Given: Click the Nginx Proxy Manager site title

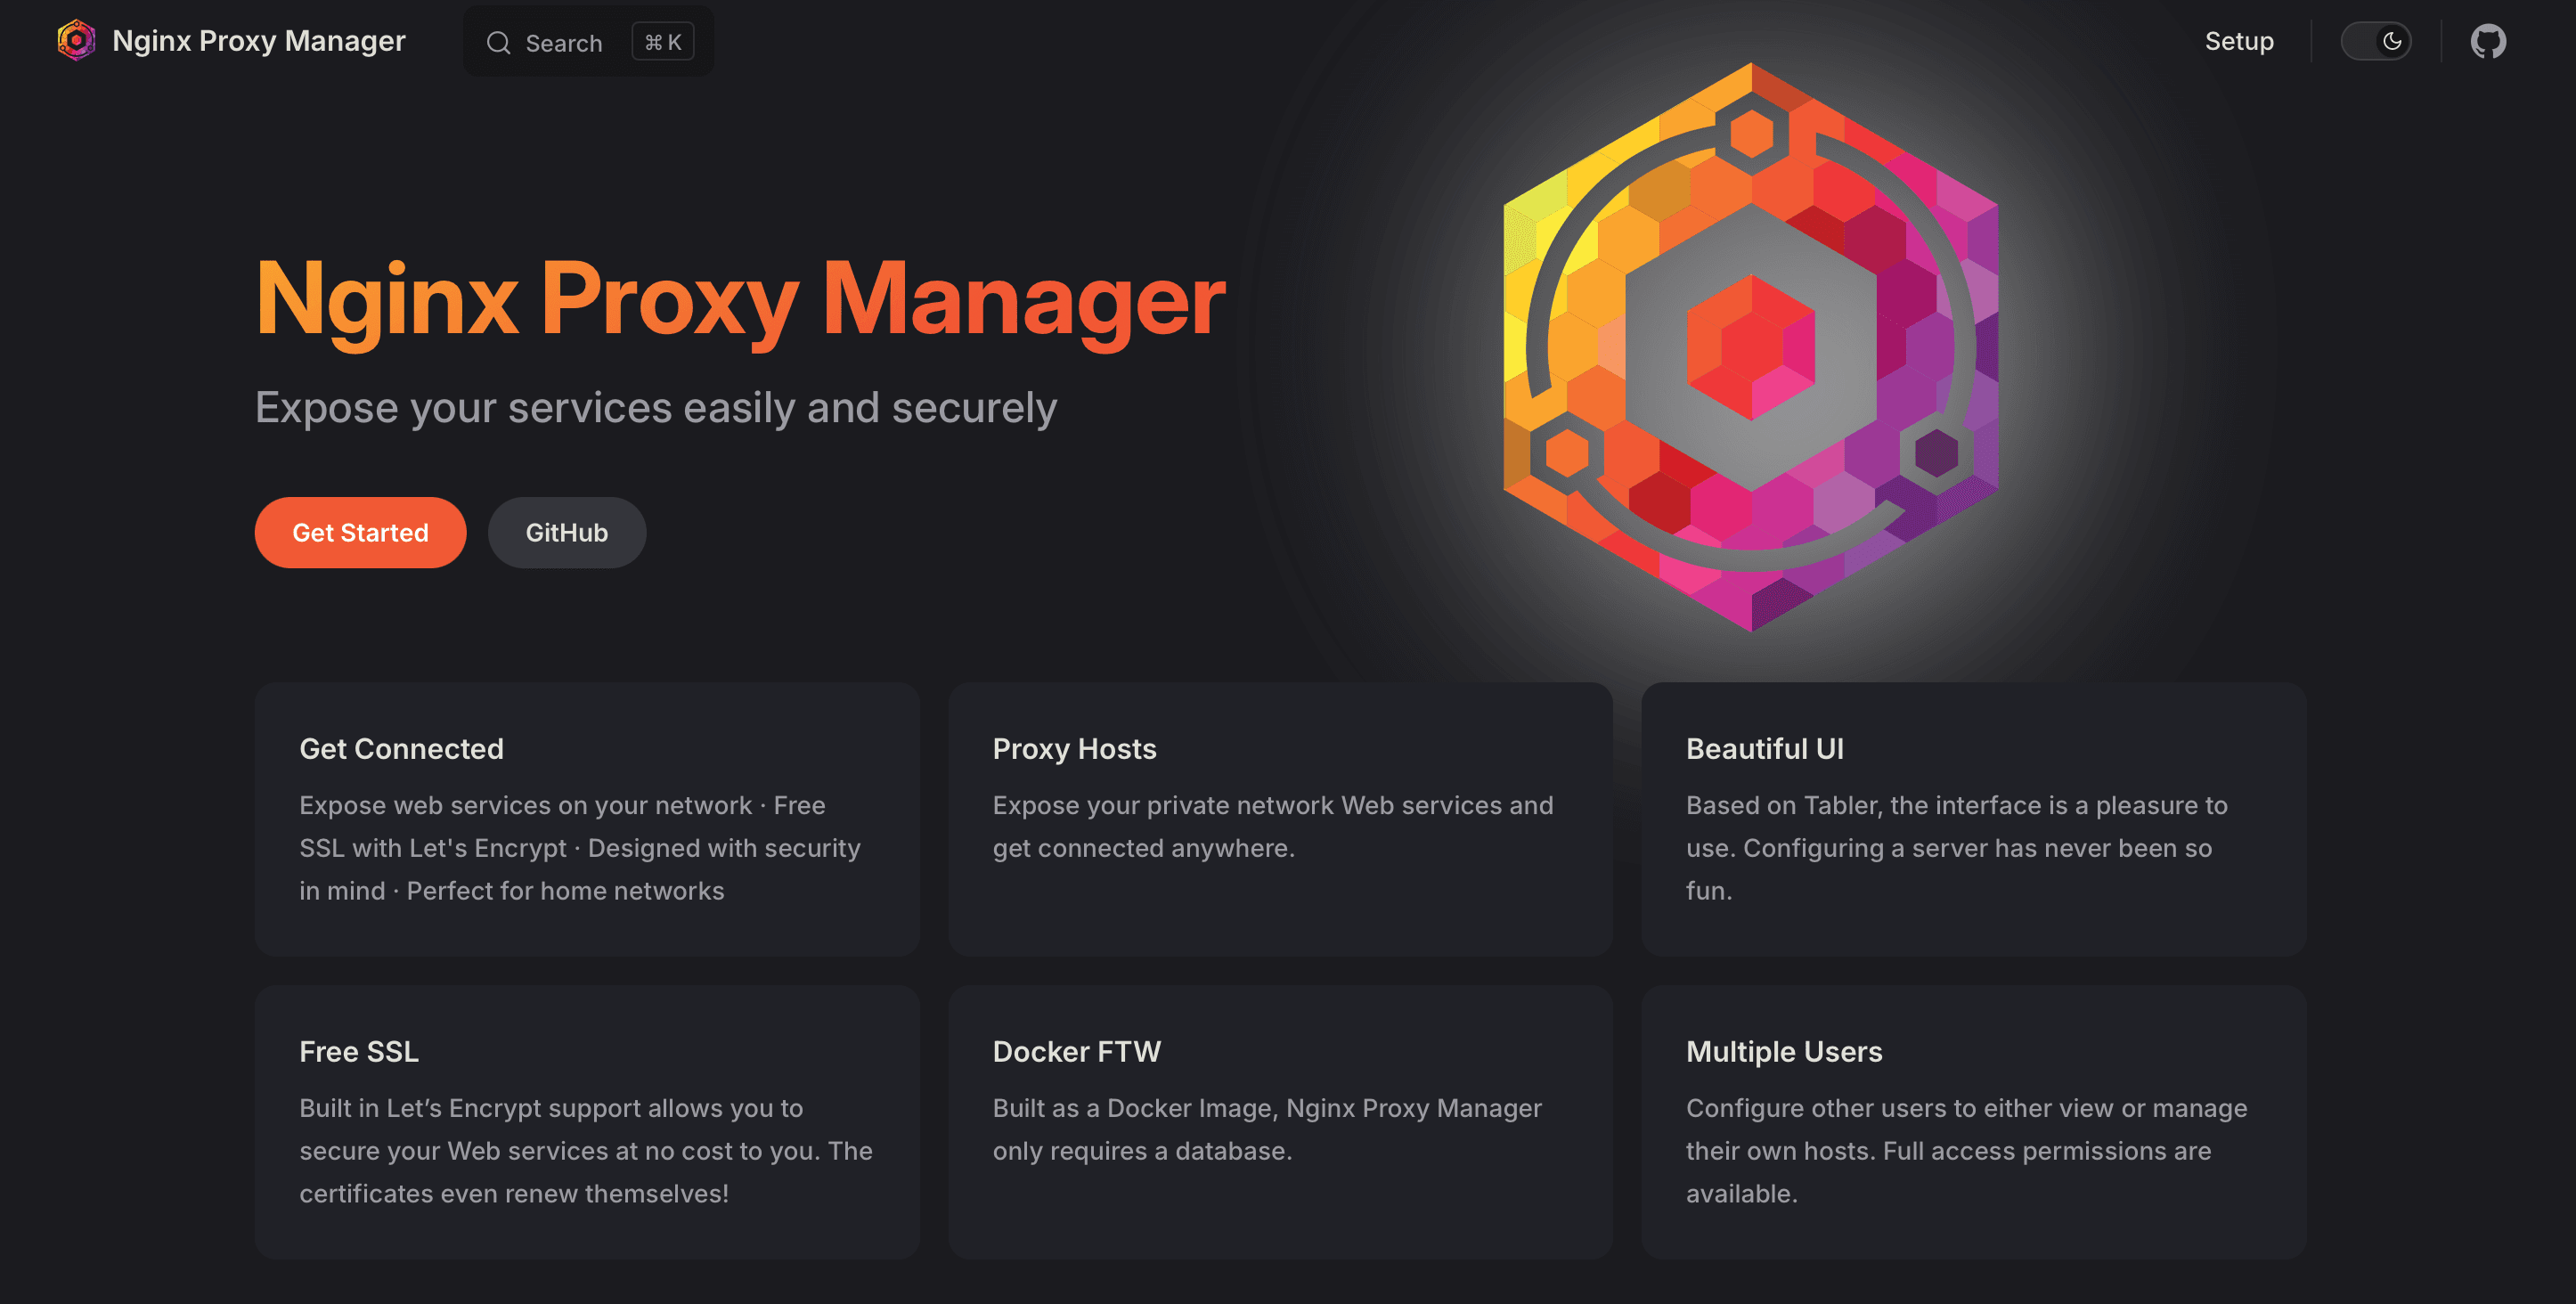Looking at the screenshot, I should [x=258, y=41].
